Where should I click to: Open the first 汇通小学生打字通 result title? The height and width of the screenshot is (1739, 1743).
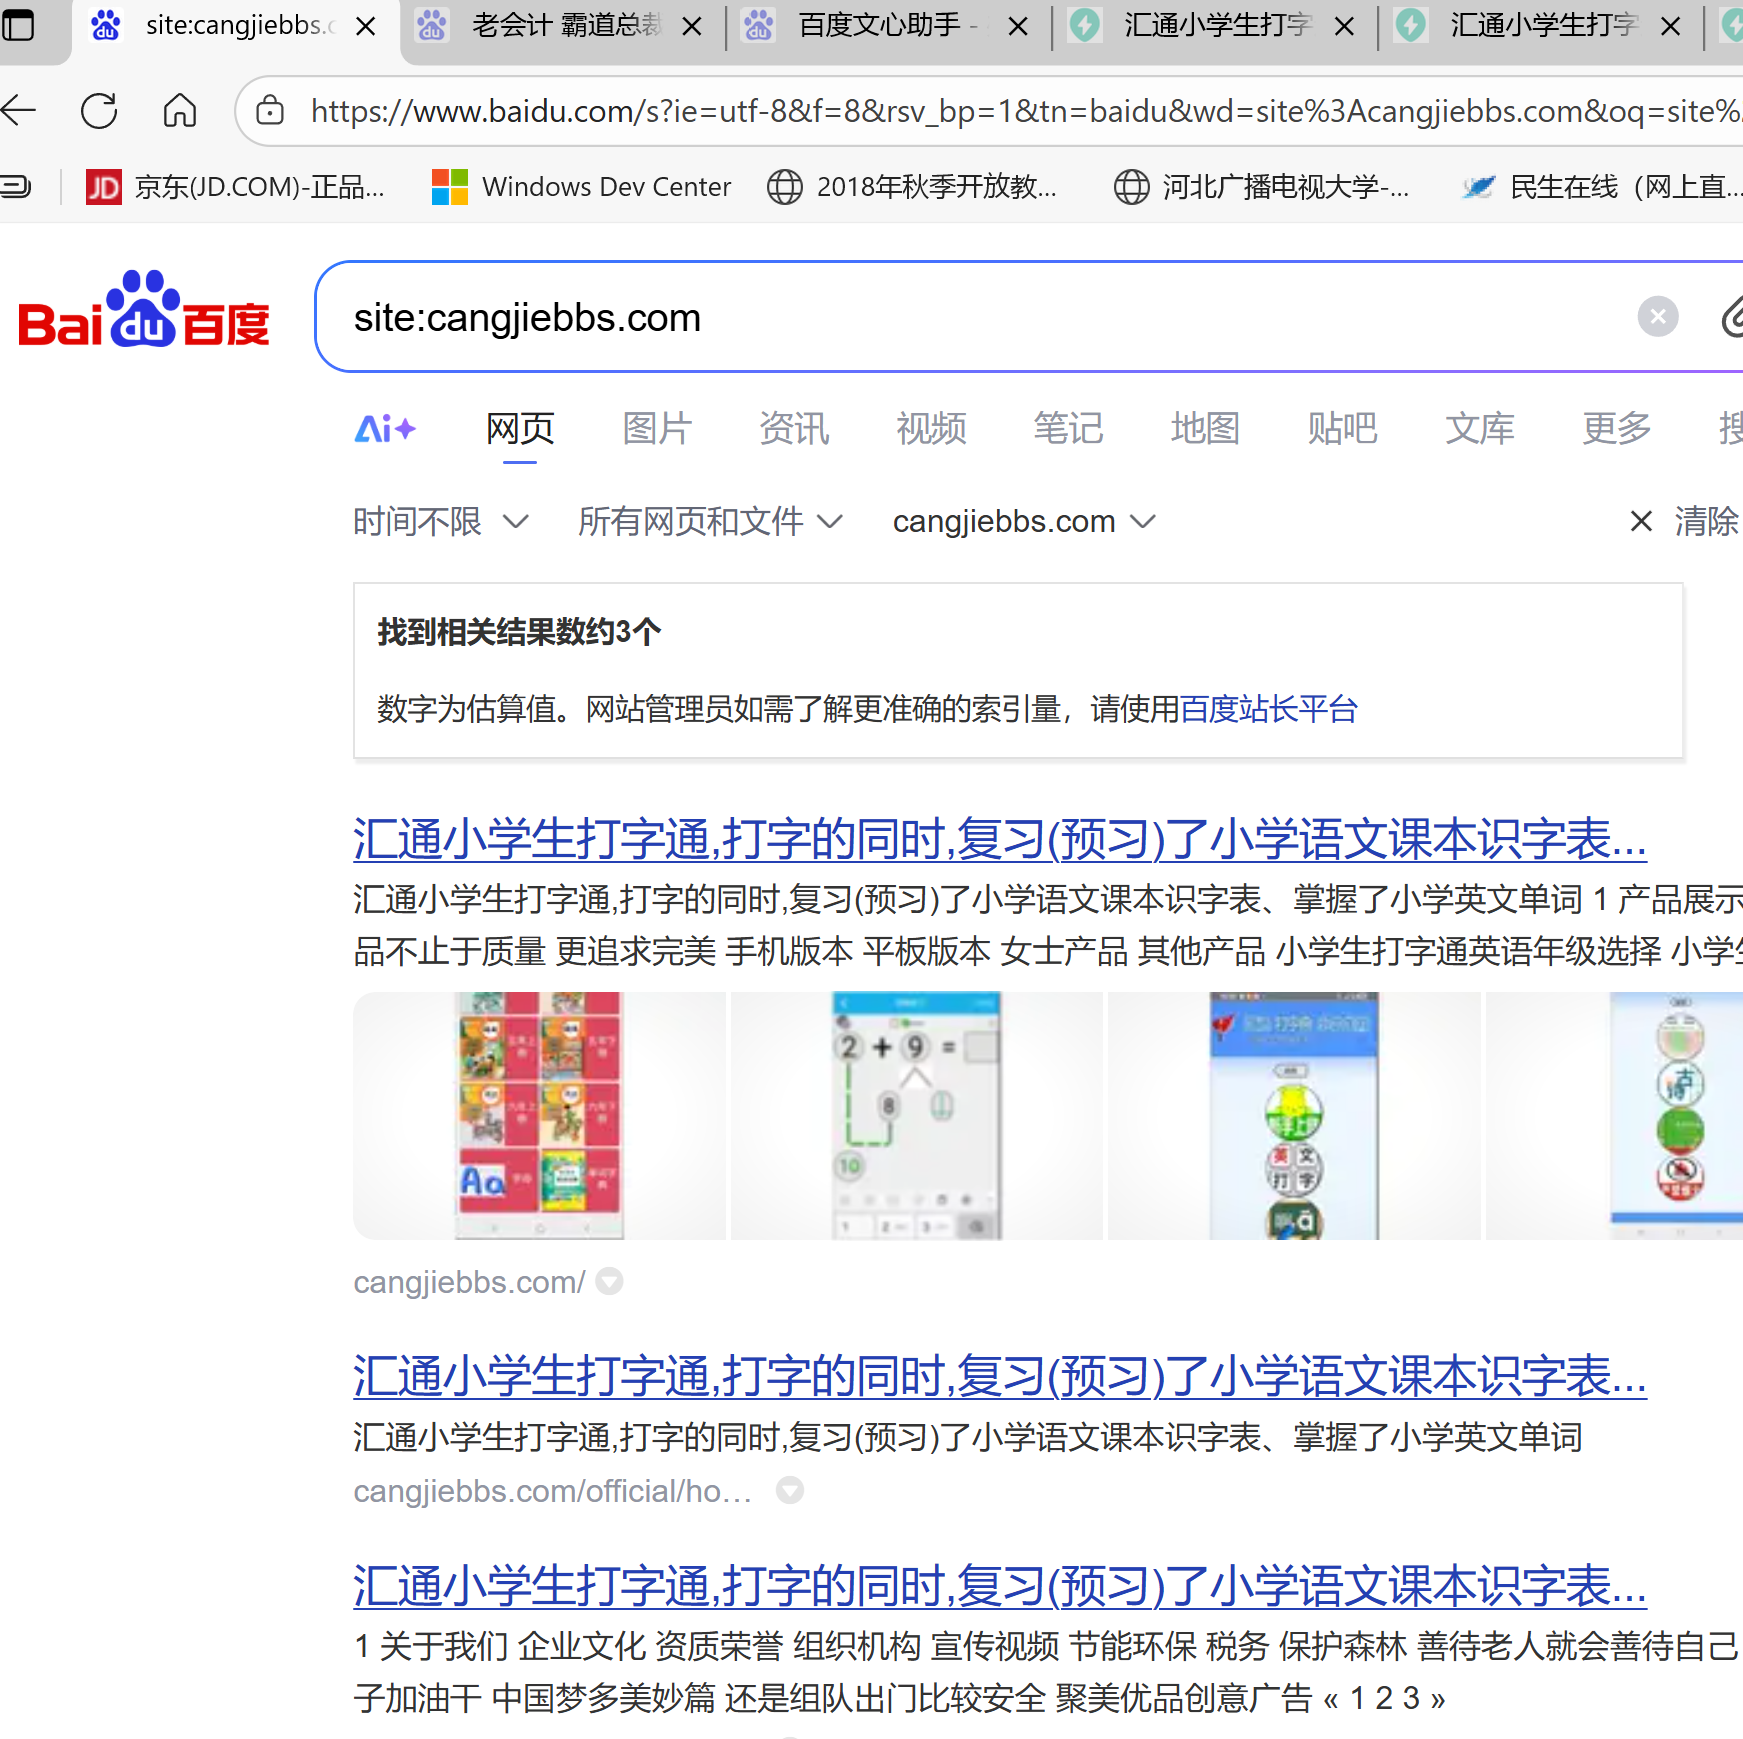[x=1000, y=839]
